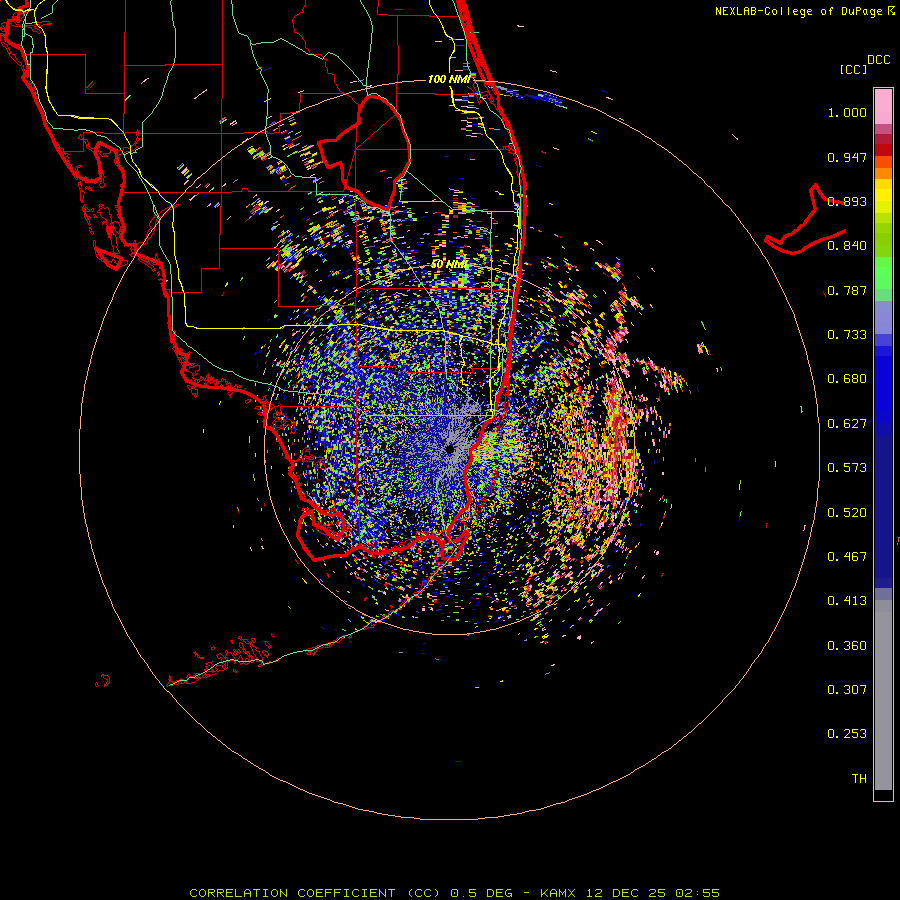Click the 0.360 colorbar value

(847, 646)
